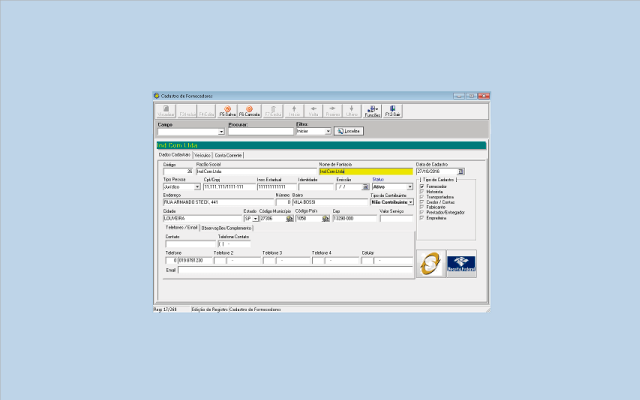
Task: Open the Status dropdown showing Ativo
Action: [409, 187]
